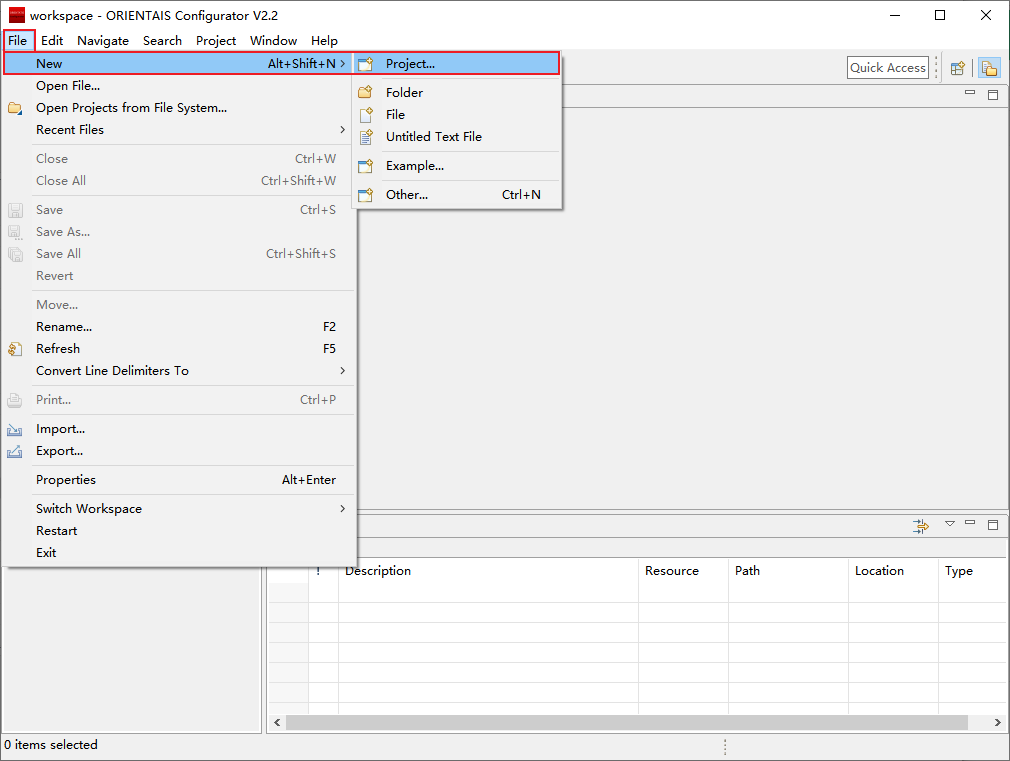Screen dimensions: 1010x761
Task: Click Exit in the File menu
Action: pos(46,552)
